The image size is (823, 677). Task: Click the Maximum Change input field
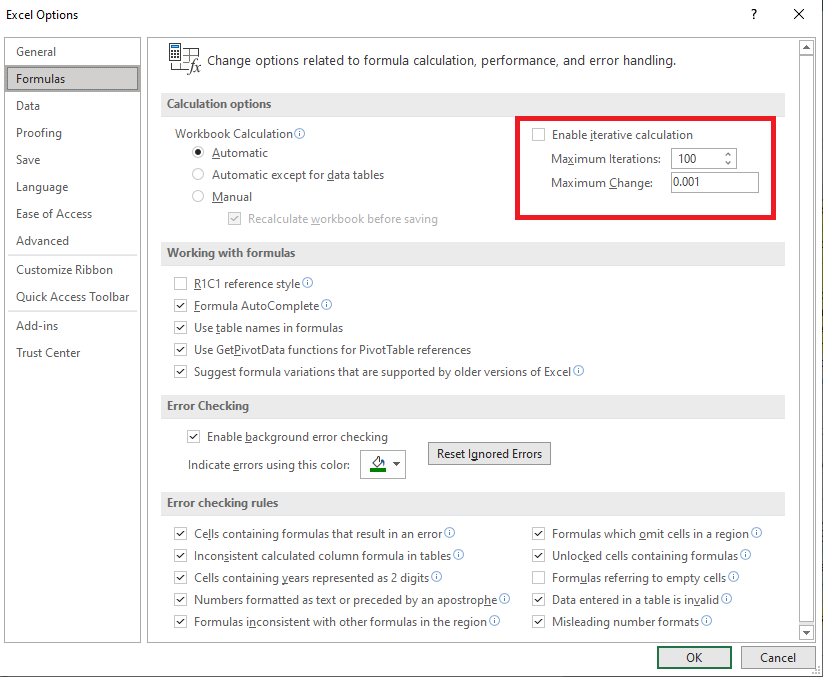[714, 183]
